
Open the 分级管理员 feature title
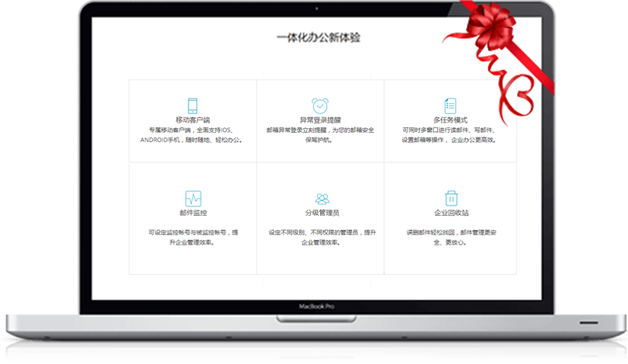coord(322,213)
